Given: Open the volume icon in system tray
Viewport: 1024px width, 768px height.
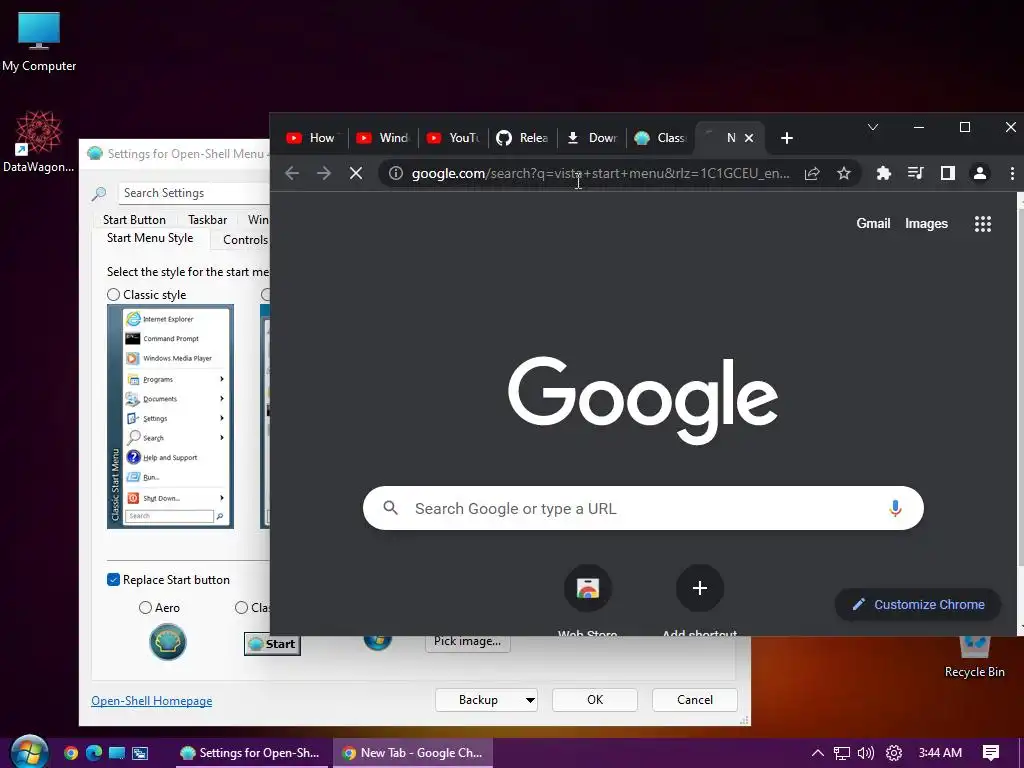Looking at the screenshot, I should (866, 753).
